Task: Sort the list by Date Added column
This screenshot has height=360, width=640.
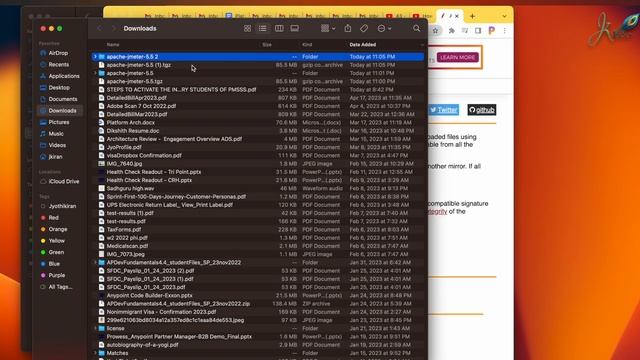Action: pyautogui.click(x=363, y=44)
